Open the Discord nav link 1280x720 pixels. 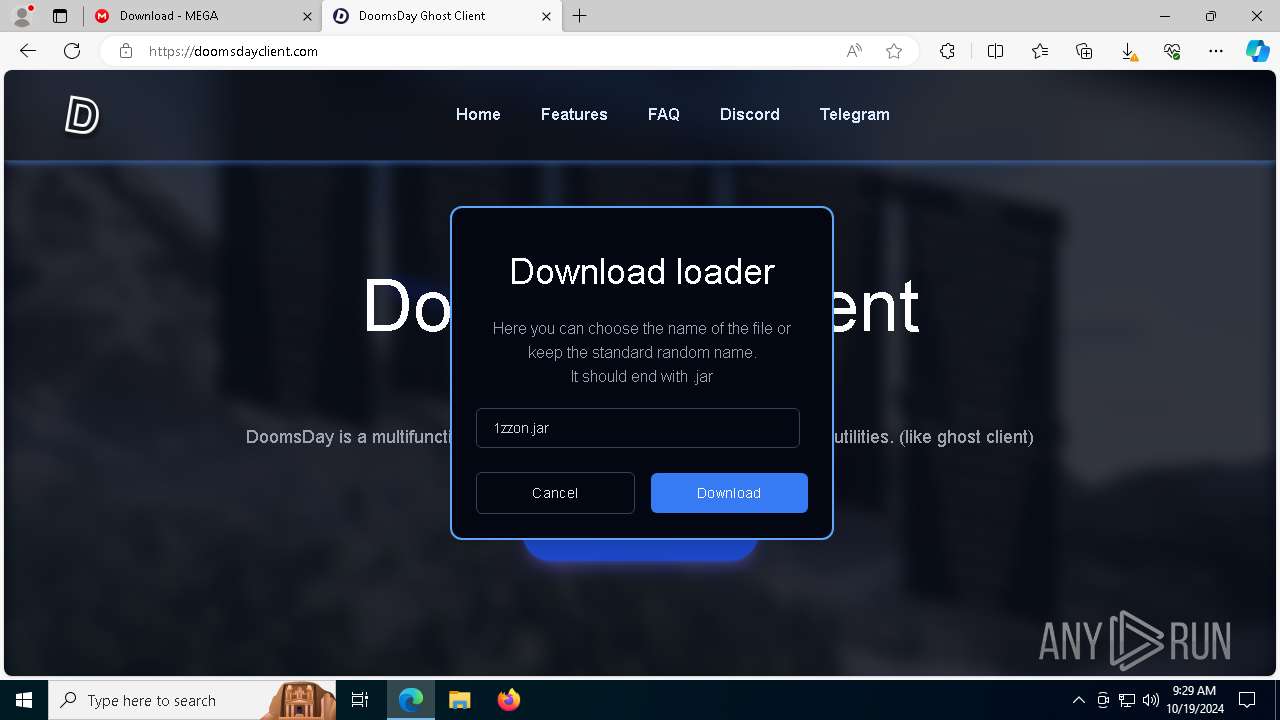point(750,115)
